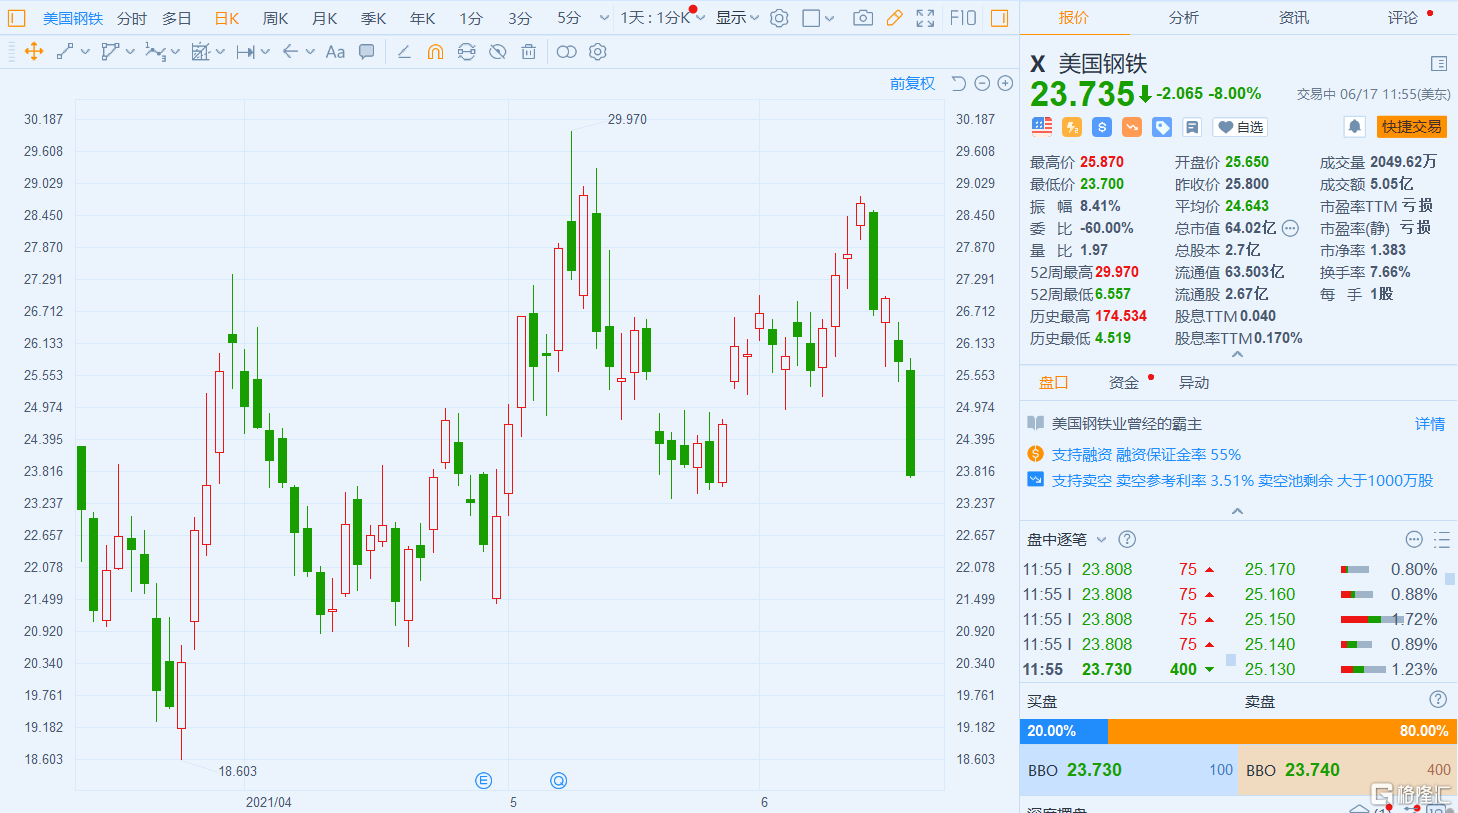Viewport: 1458px width, 813px height.
Task: Expand line tool options arrow
Action: (x=85, y=52)
